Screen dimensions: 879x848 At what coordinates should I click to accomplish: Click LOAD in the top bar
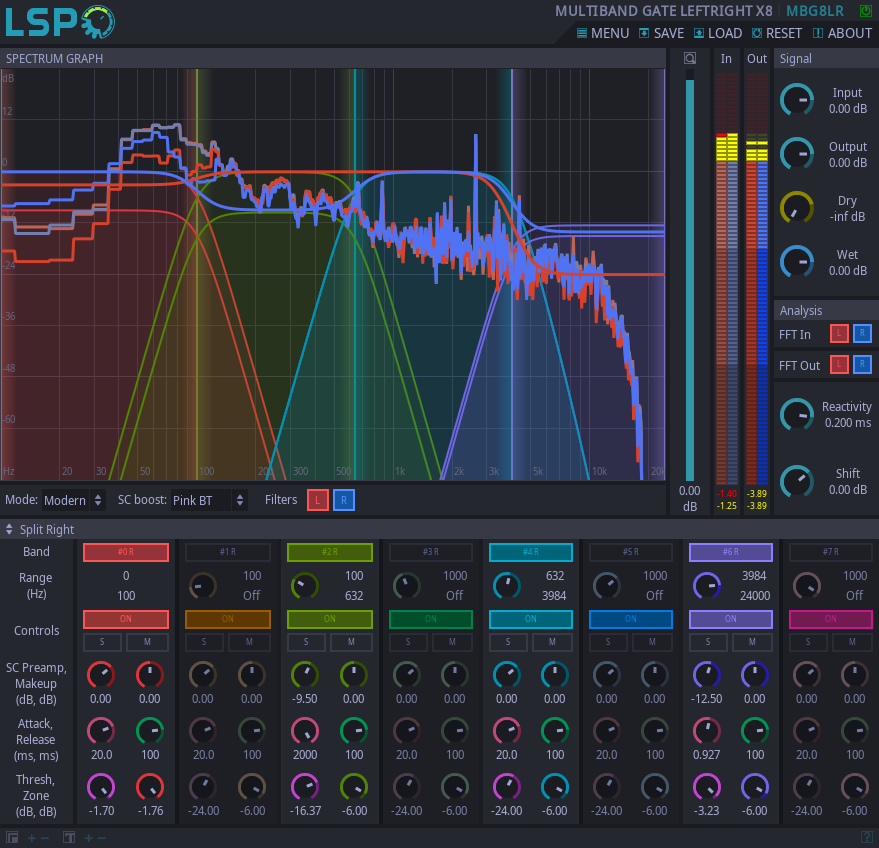tap(718, 34)
